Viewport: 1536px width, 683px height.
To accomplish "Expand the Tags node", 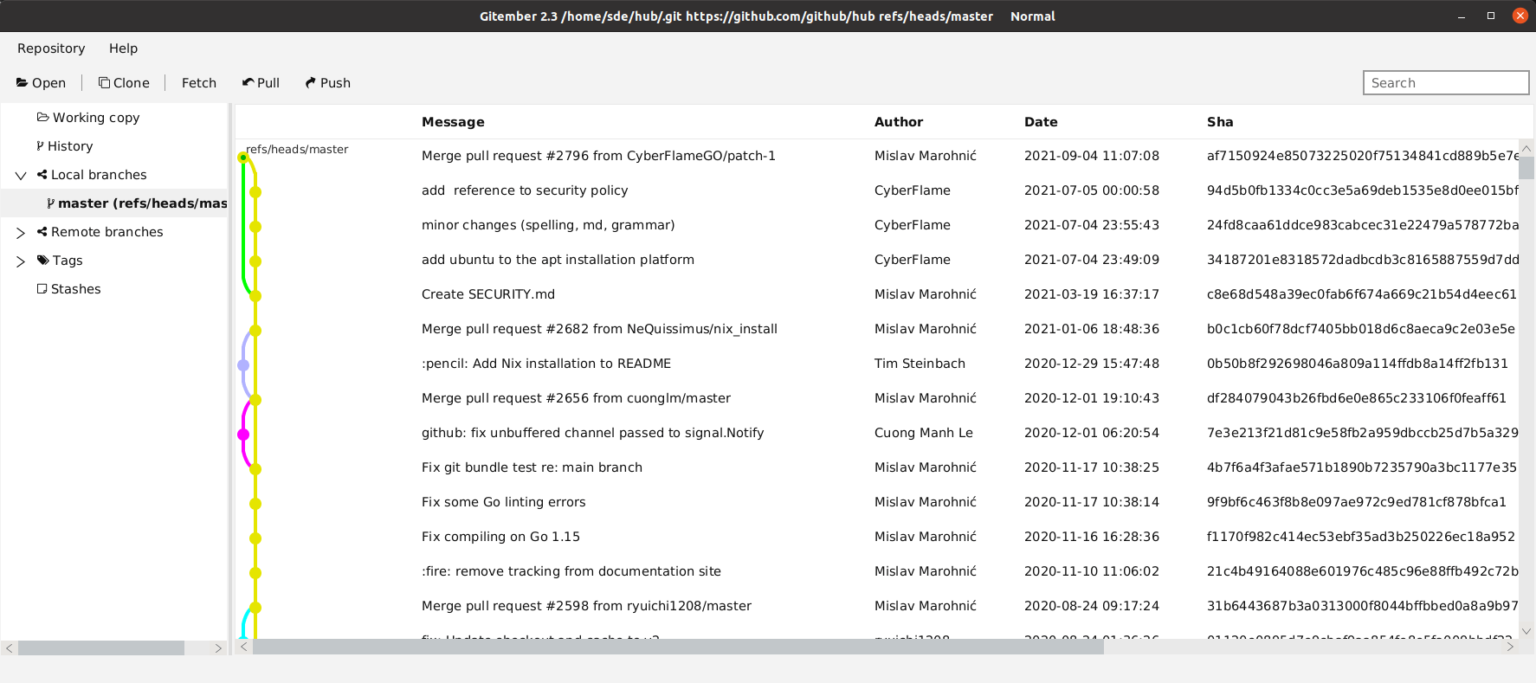I will click(x=21, y=261).
